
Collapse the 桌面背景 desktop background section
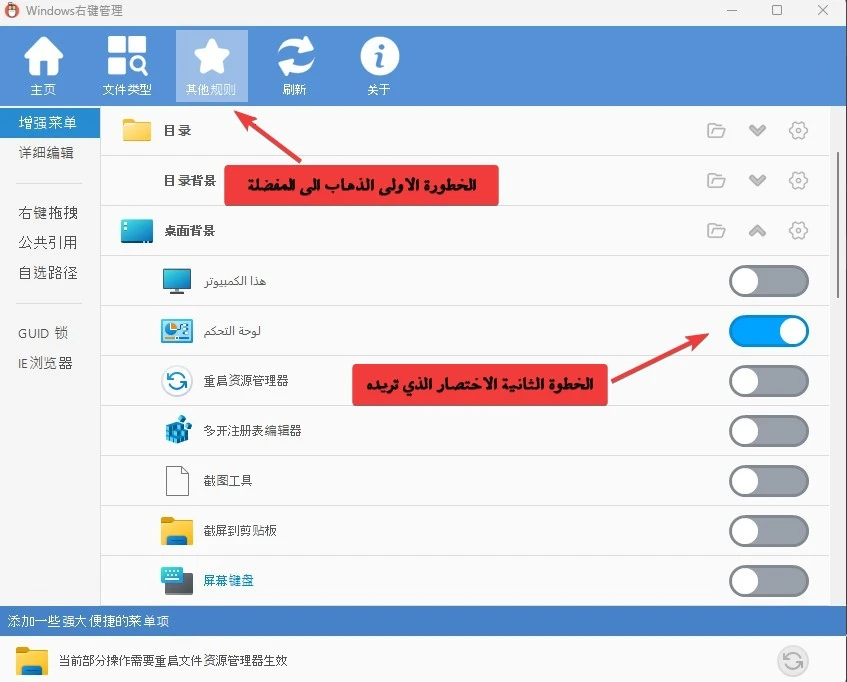point(757,230)
